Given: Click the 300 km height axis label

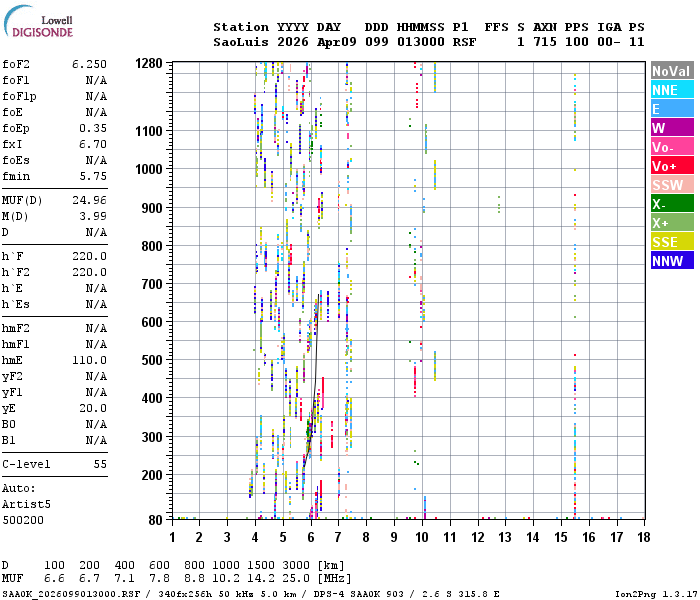Looking at the screenshot, I should pyautogui.click(x=152, y=437).
